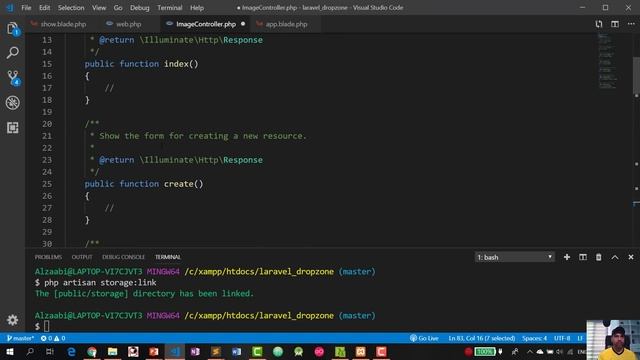Open the Terminal menu
This screenshot has height=360, width=640.
tap(170, 8)
